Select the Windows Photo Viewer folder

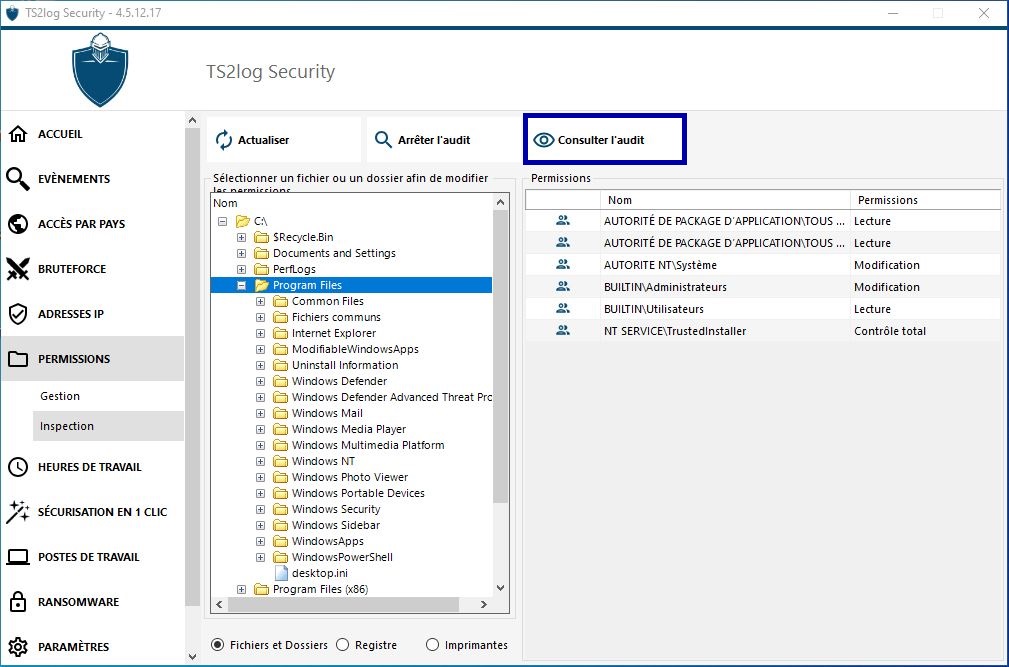click(x=349, y=477)
